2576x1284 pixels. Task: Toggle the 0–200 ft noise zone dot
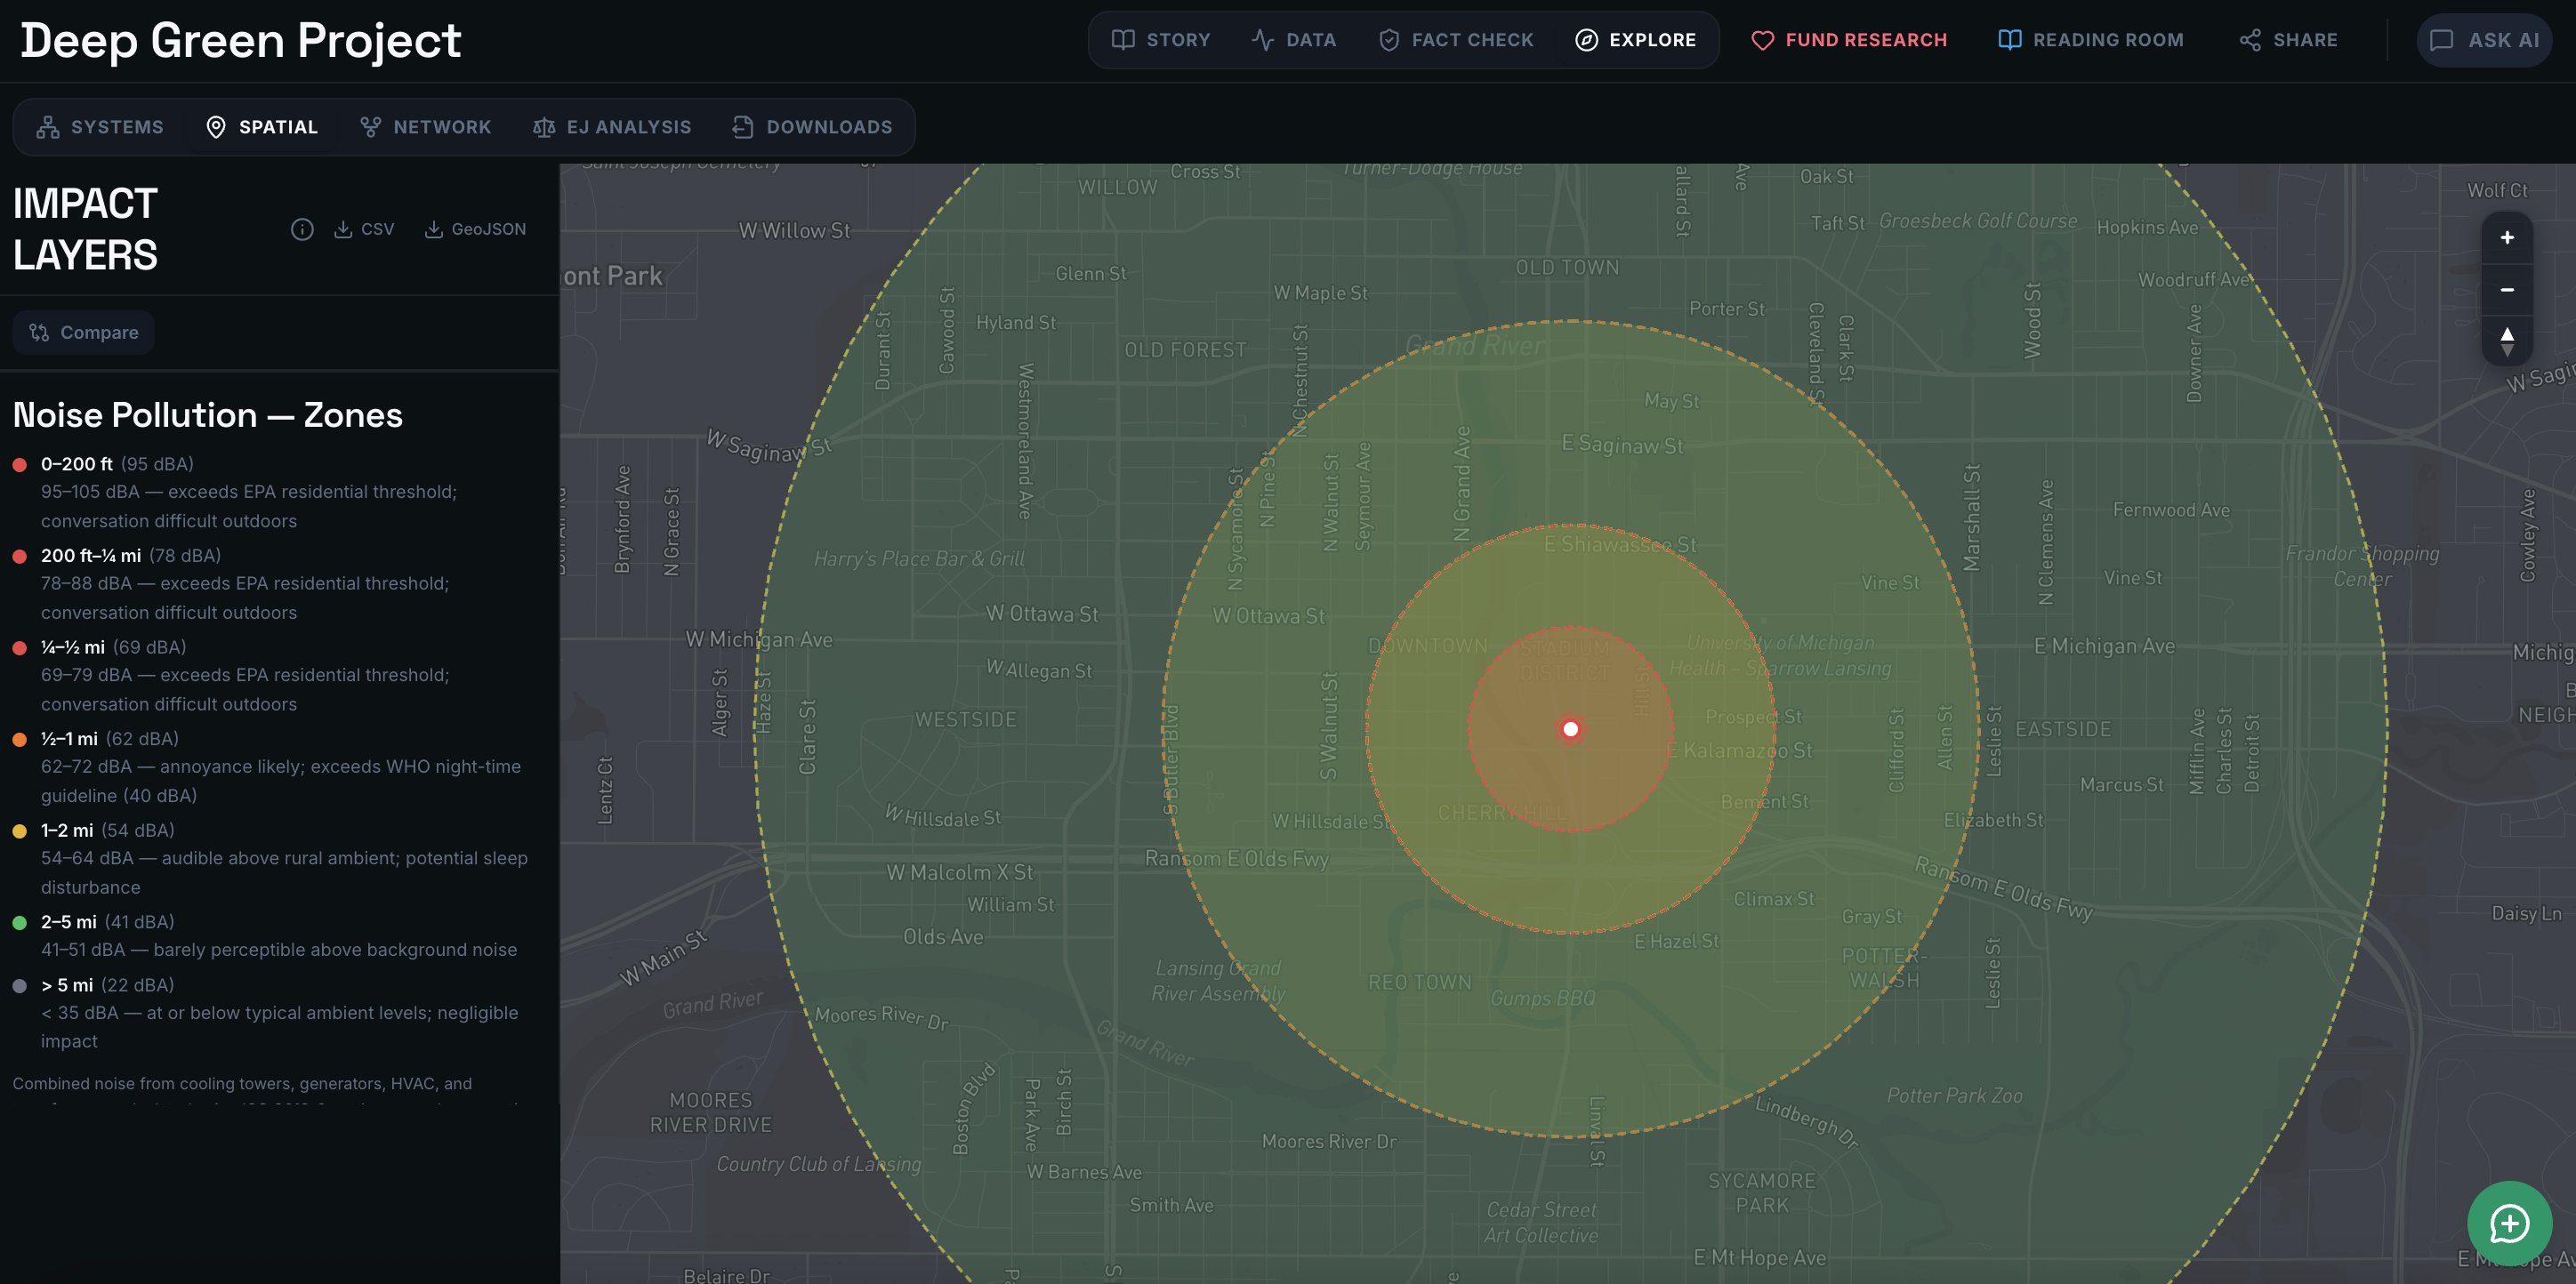(x=19, y=463)
